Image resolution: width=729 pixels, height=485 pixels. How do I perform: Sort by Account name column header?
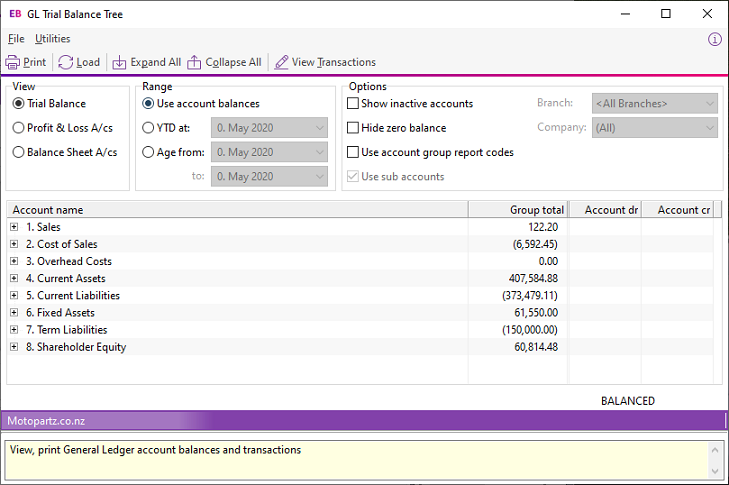pos(237,210)
